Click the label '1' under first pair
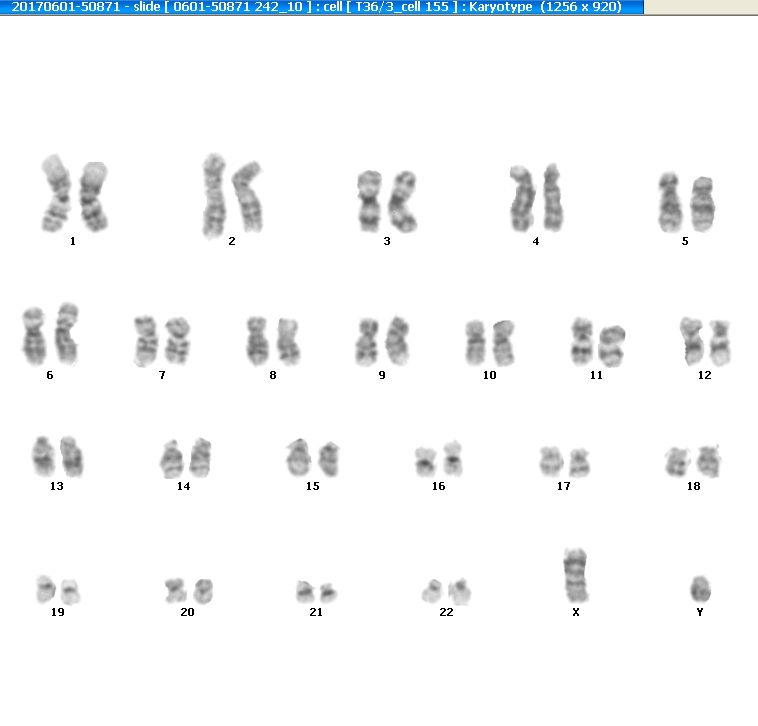This screenshot has width=758, height=726. tap(73, 241)
